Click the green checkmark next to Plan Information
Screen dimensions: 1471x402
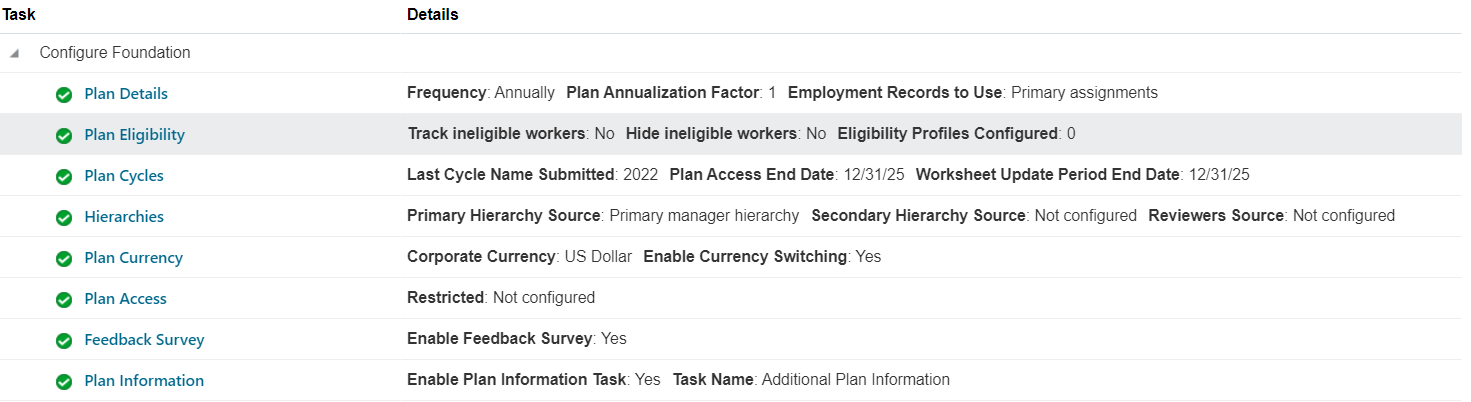64,381
